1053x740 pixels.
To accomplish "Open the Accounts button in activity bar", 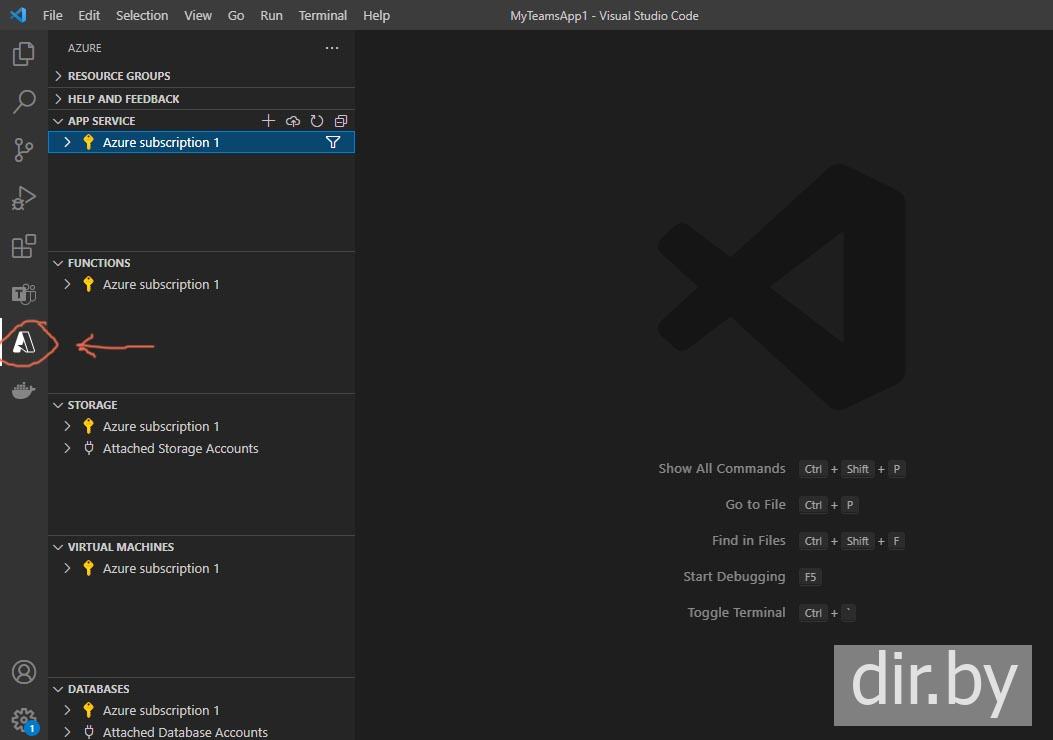I will point(24,672).
